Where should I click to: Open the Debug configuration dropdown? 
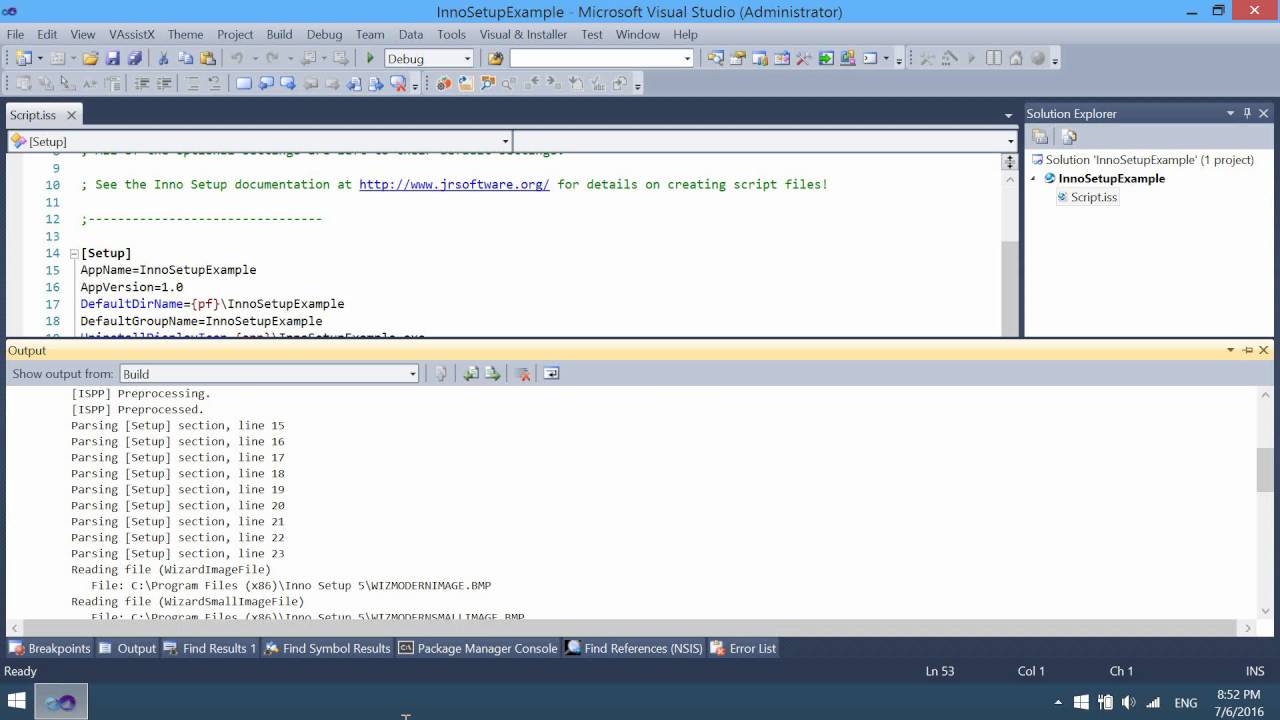click(466, 59)
